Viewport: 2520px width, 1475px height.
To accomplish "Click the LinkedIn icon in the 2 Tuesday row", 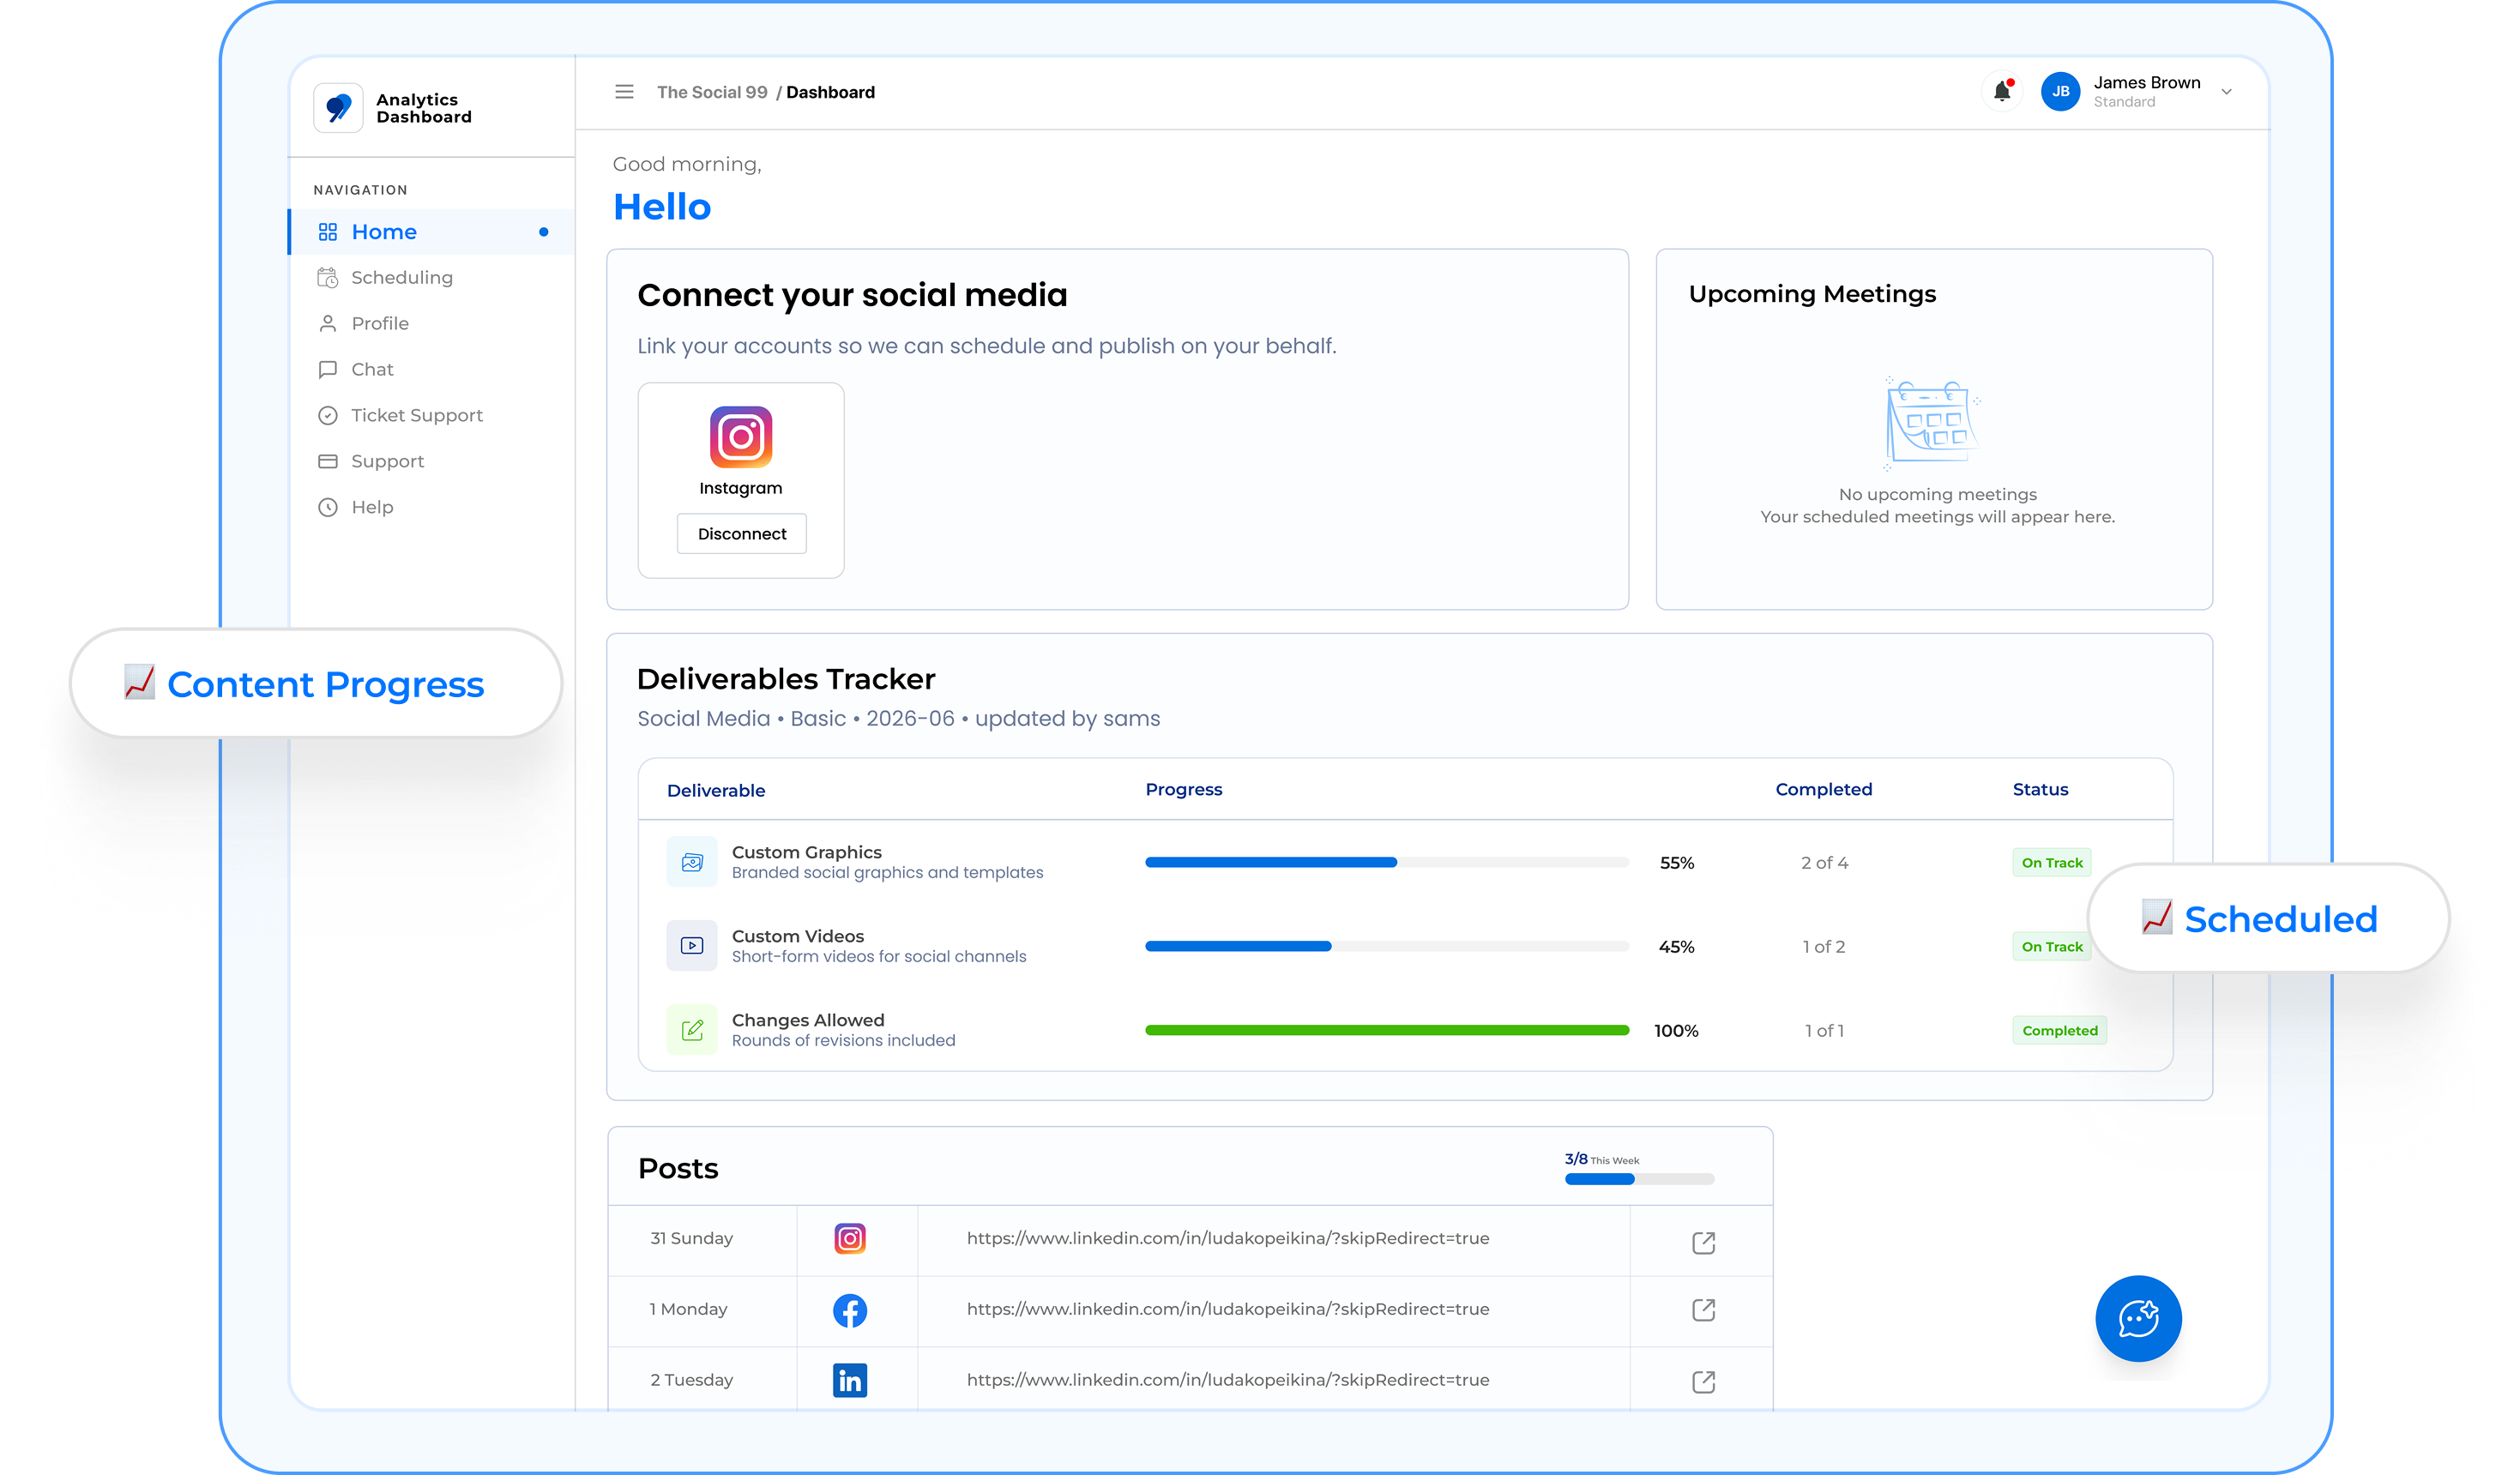I will point(850,1381).
